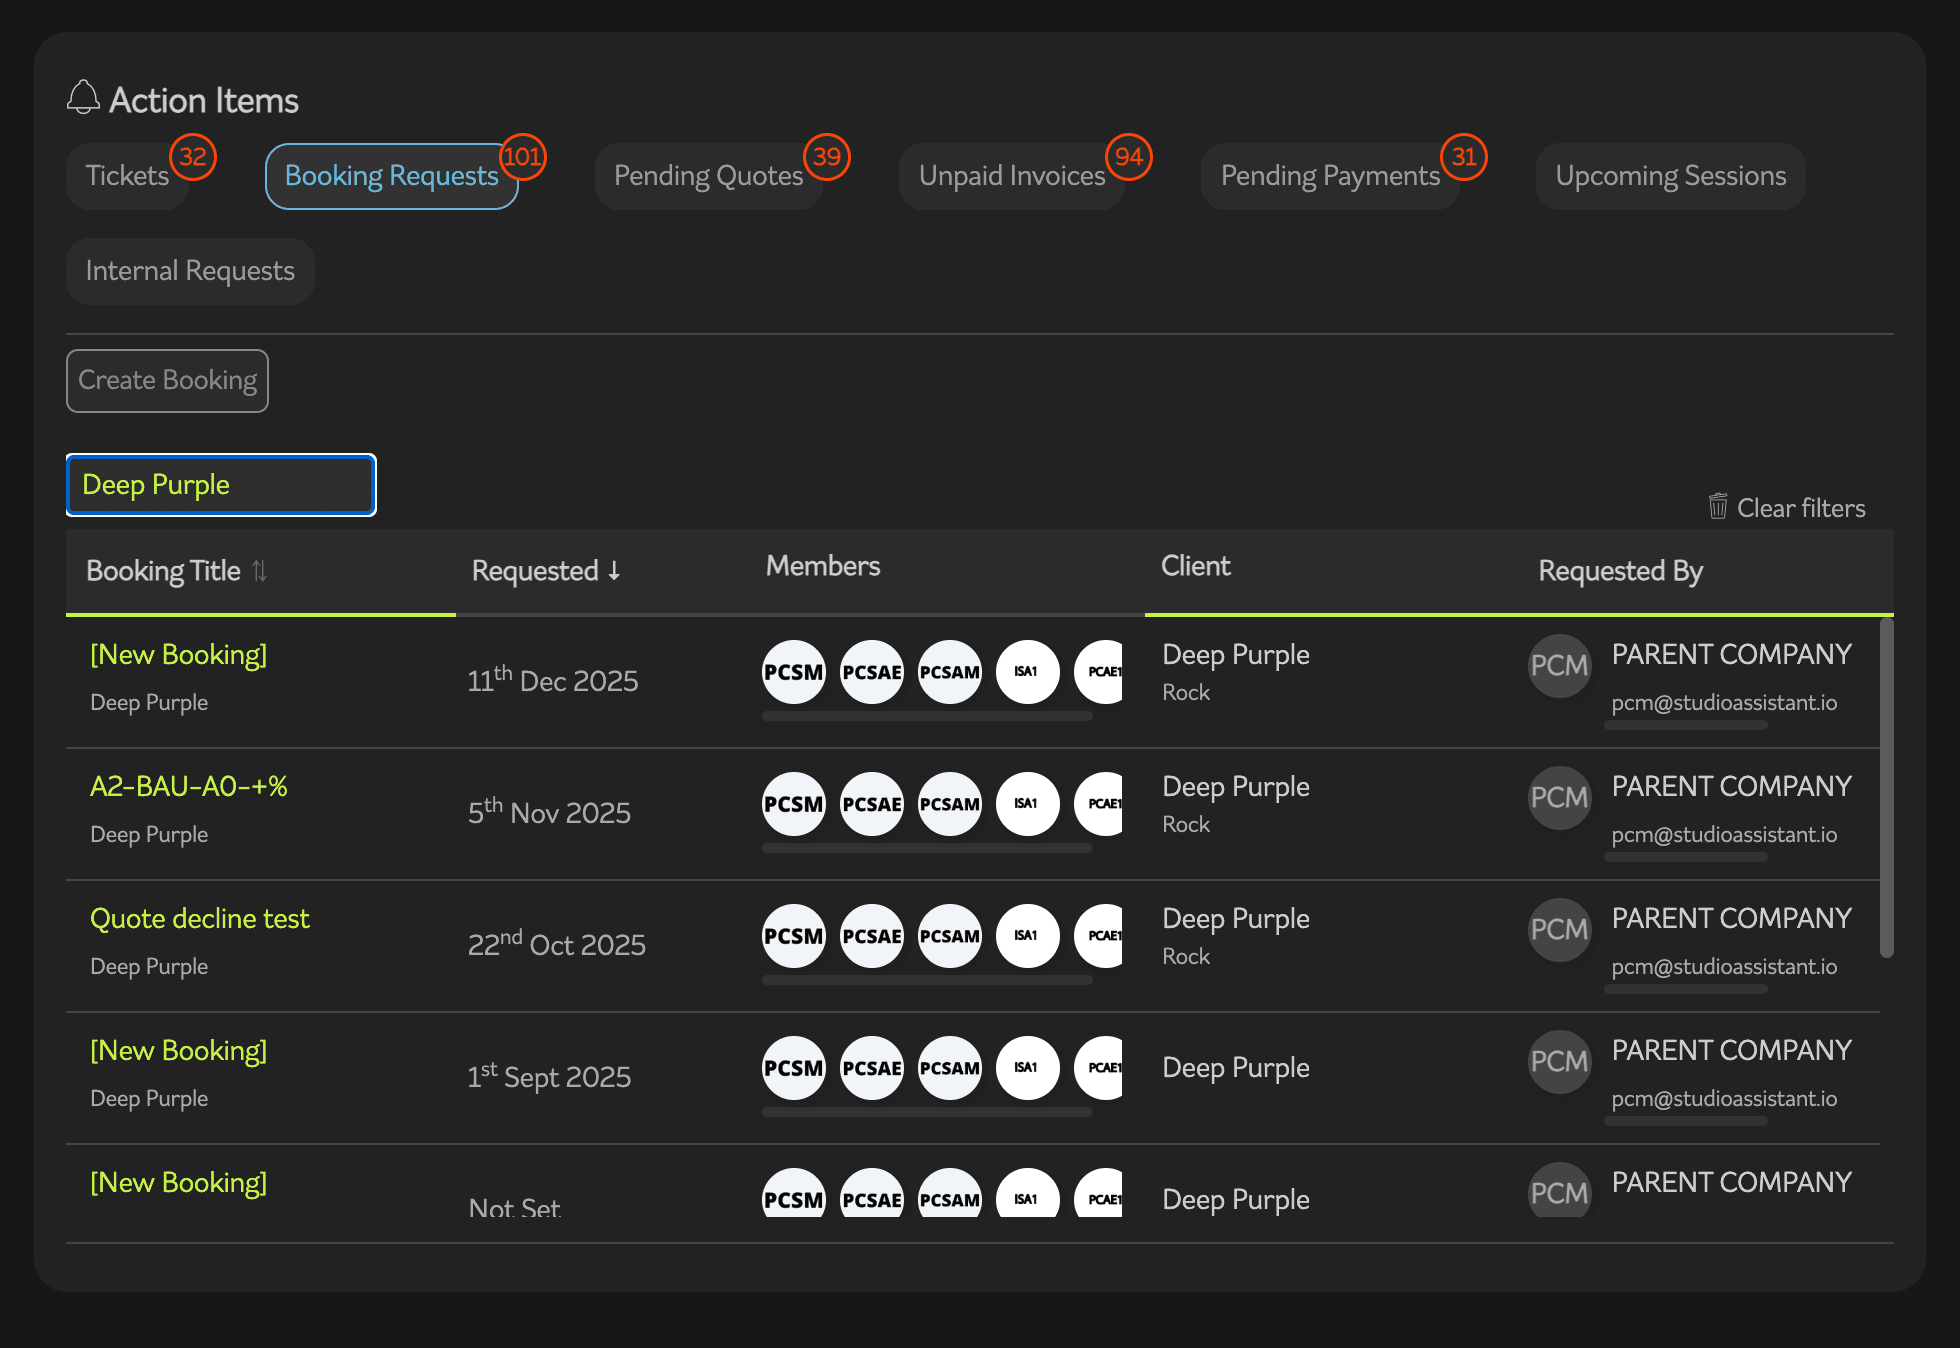This screenshot has width=1960, height=1348.
Task: Click the 101 badge on Booking Requests
Action: coord(522,157)
